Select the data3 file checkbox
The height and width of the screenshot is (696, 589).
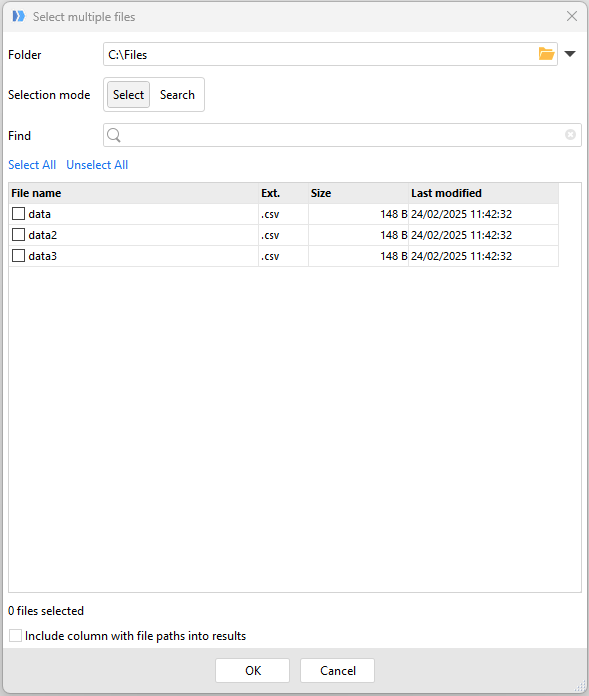18,256
